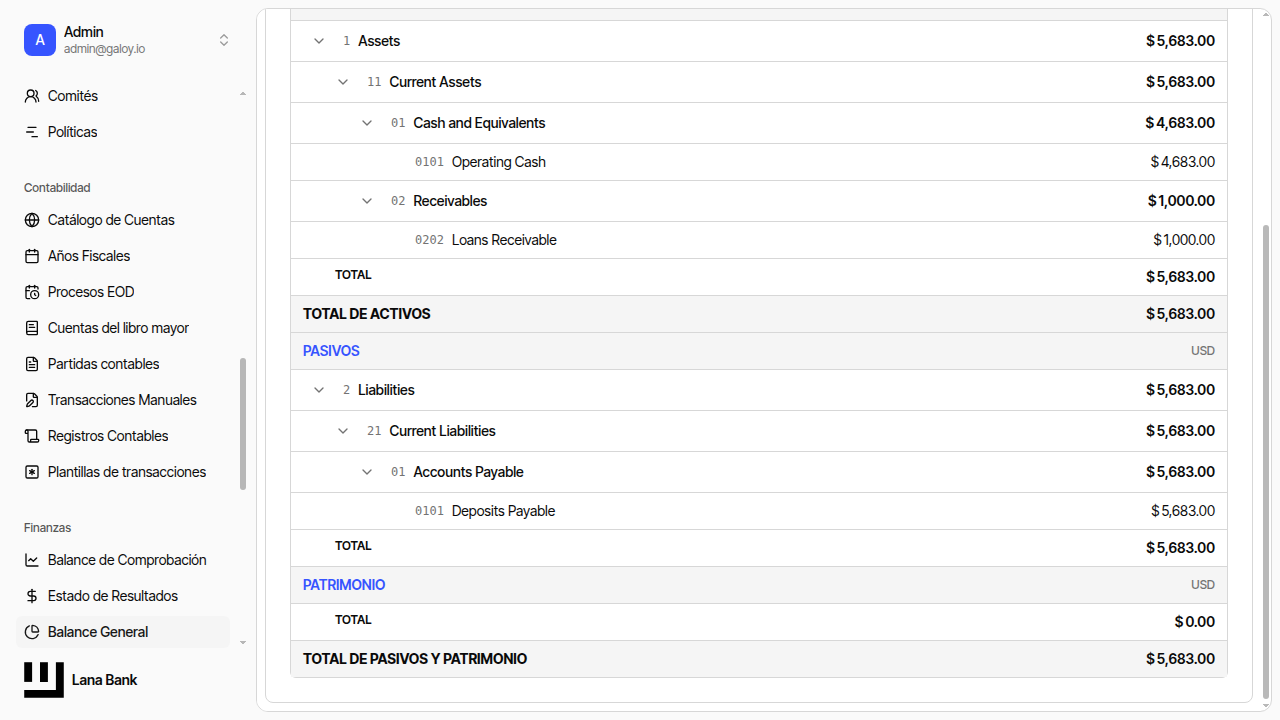Click the Años Fiscales calendar icon
Screen dimensions: 1280x720
(x=32, y=256)
